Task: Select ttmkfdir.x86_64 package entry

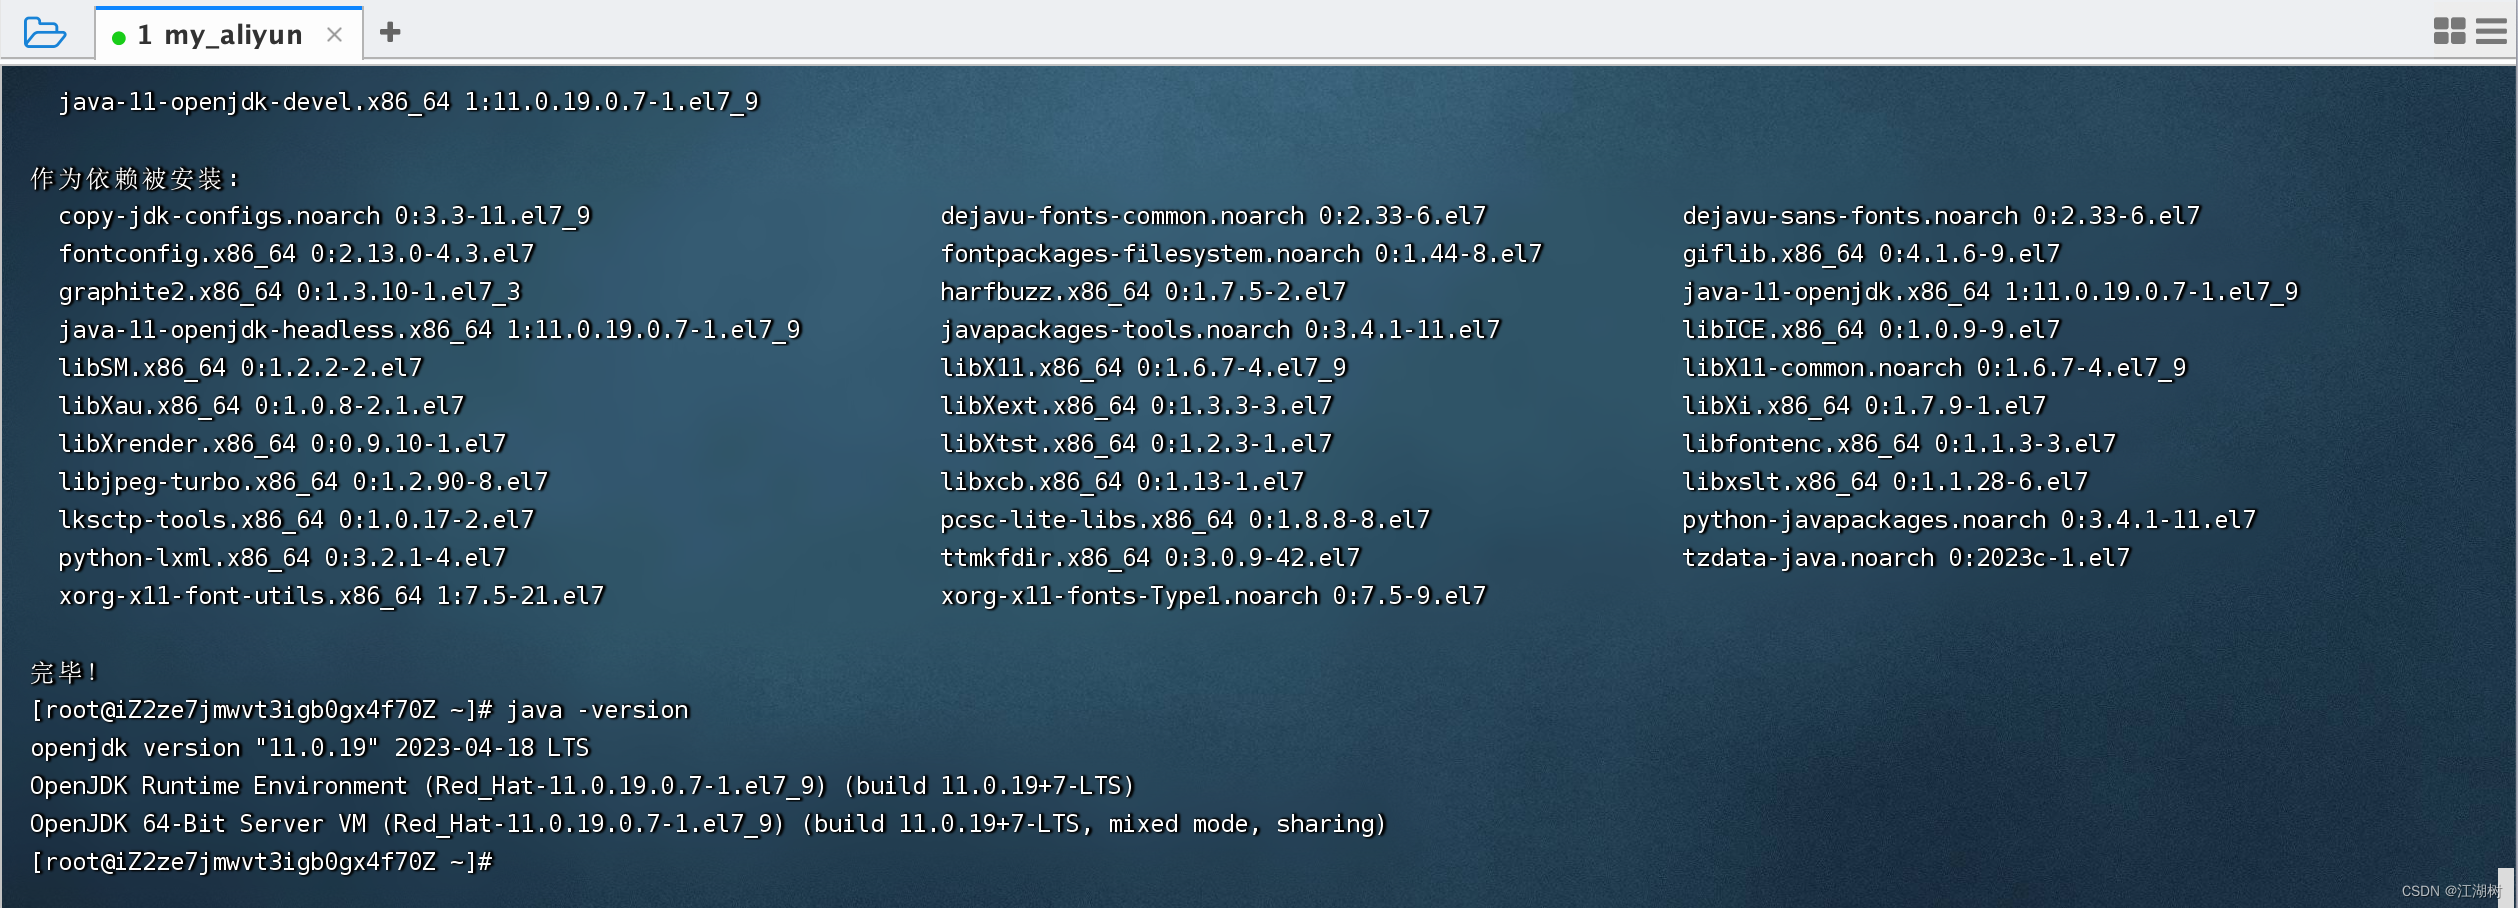Action: pyautogui.click(x=1151, y=558)
